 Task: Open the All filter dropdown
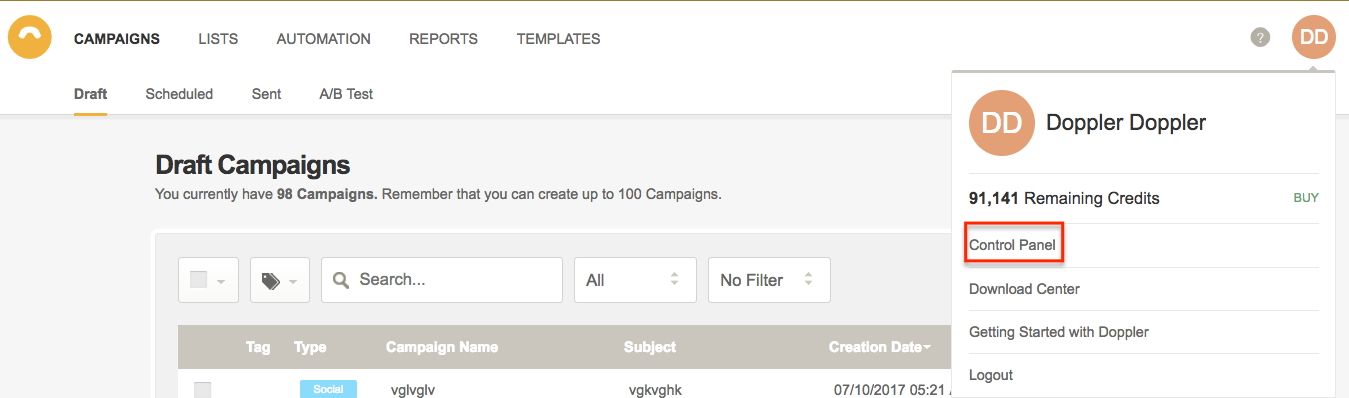(x=635, y=280)
